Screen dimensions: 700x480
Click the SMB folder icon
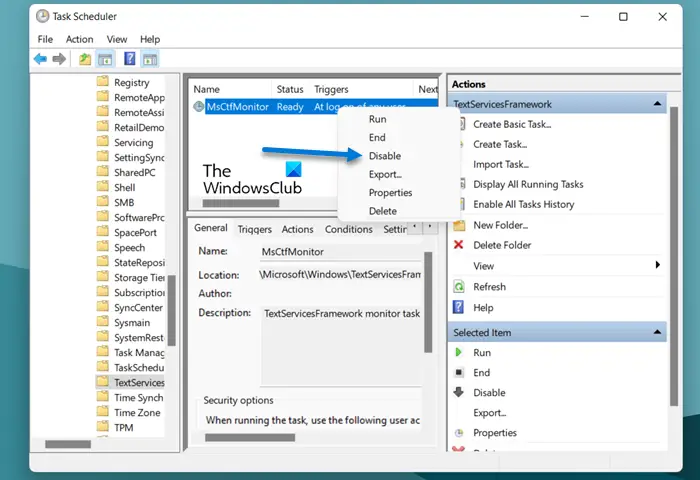click(x=103, y=202)
